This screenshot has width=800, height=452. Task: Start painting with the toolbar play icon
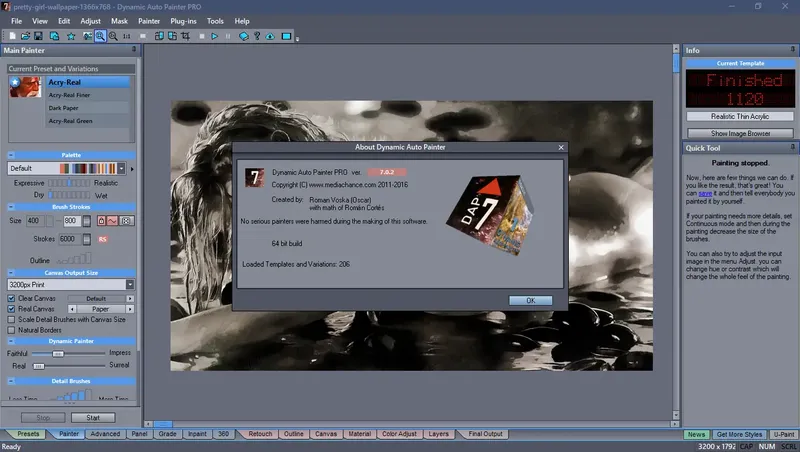pyautogui.click(x=215, y=36)
